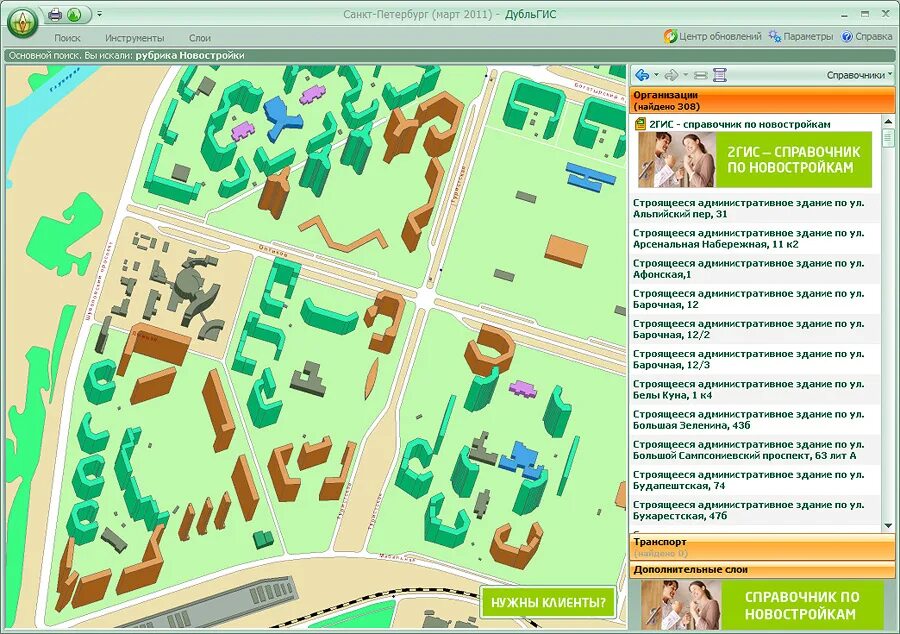Close the ДубльГИС window
The image size is (900, 634).
tap(885, 14)
